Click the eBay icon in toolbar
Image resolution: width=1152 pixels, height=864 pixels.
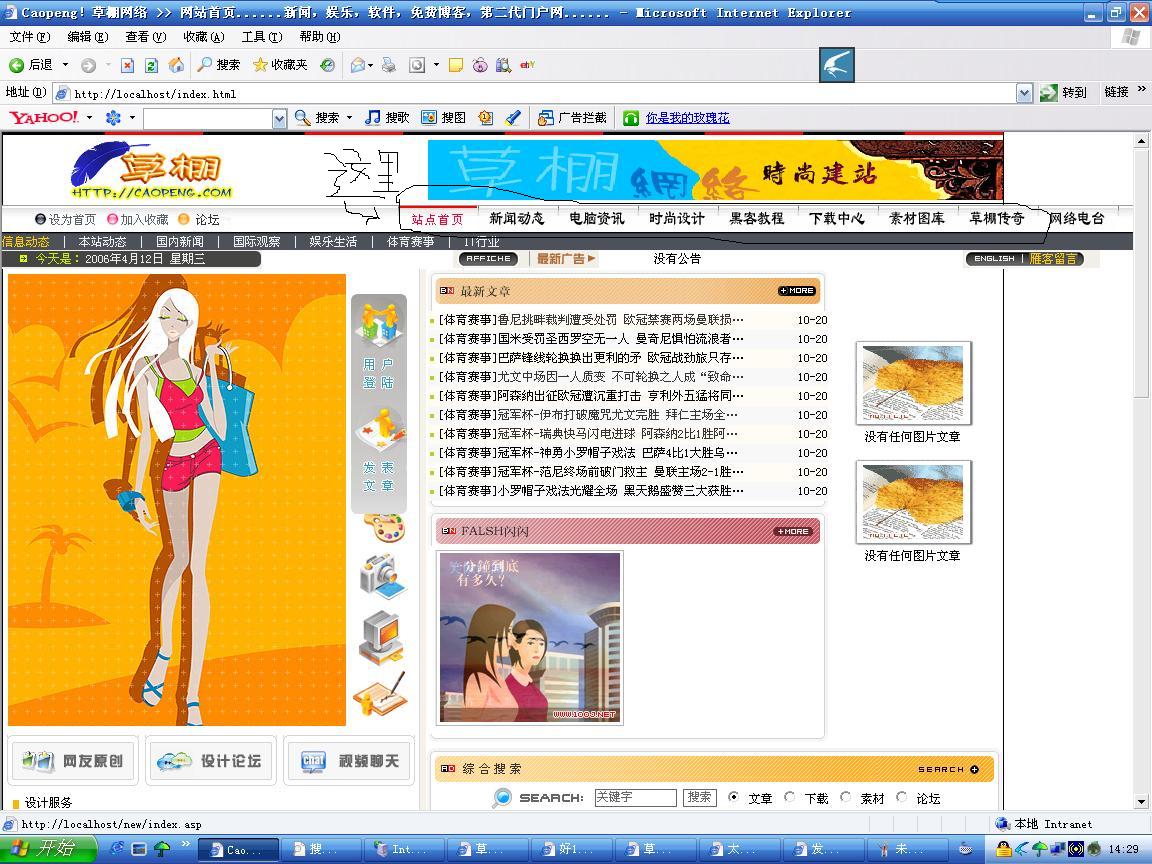[x=528, y=65]
